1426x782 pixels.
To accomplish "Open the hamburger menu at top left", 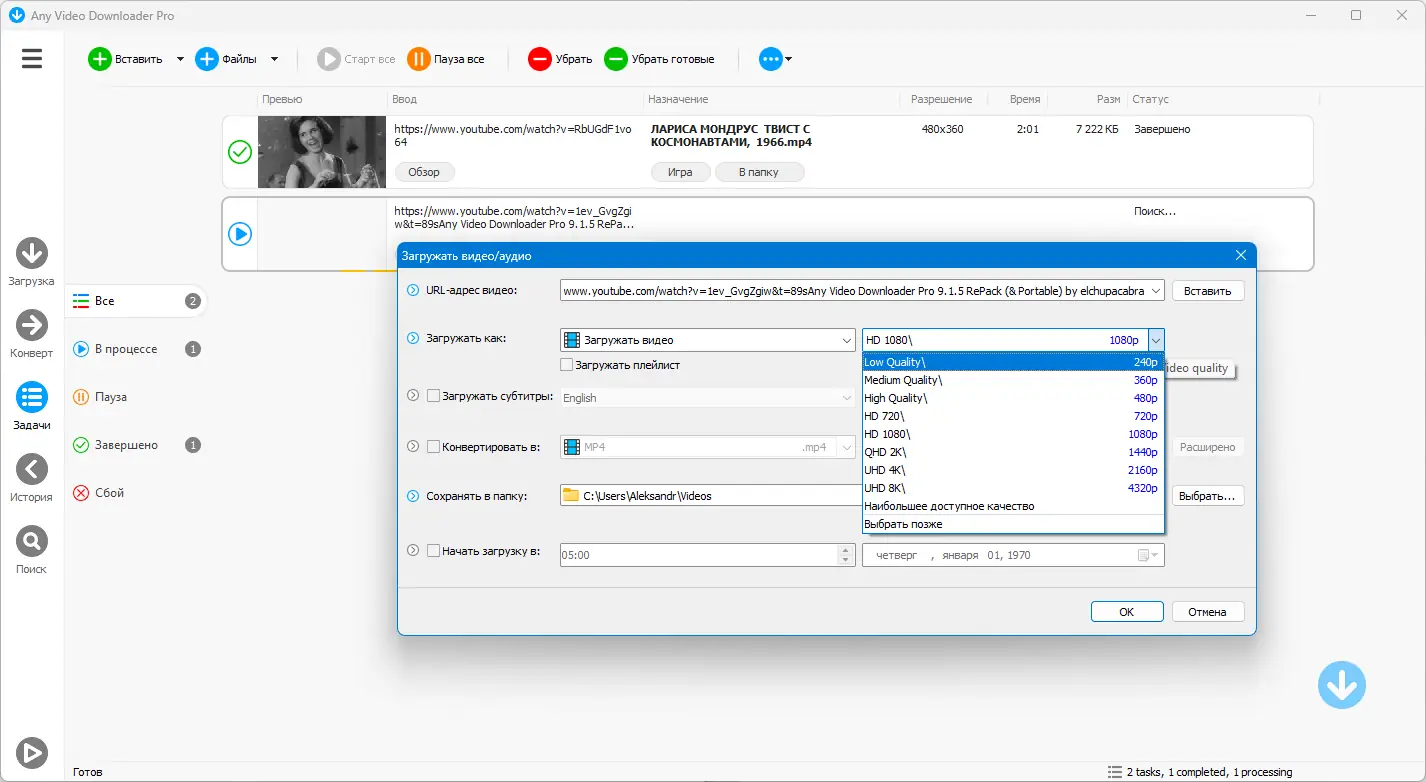I will tap(31, 58).
